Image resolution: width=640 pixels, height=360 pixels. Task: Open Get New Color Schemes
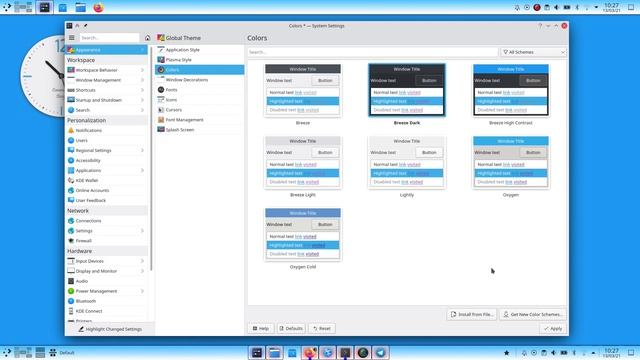[x=533, y=315]
